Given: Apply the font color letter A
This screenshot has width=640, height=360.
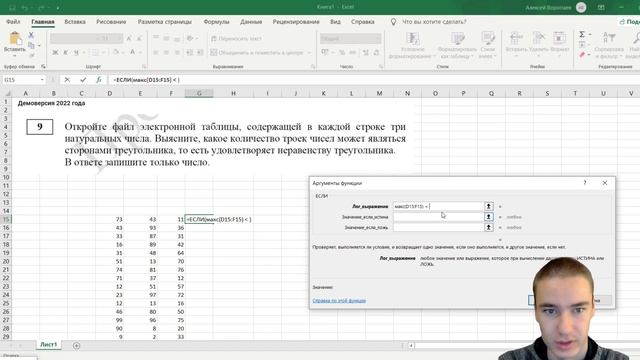Looking at the screenshot, I should [x=133, y=52].
